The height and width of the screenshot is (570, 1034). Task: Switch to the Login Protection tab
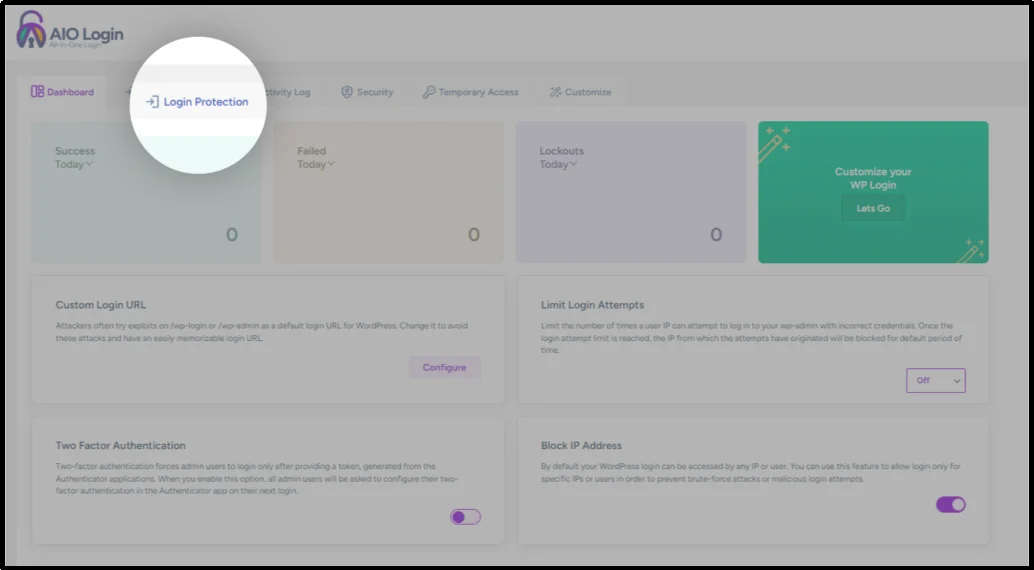point(197,102)
